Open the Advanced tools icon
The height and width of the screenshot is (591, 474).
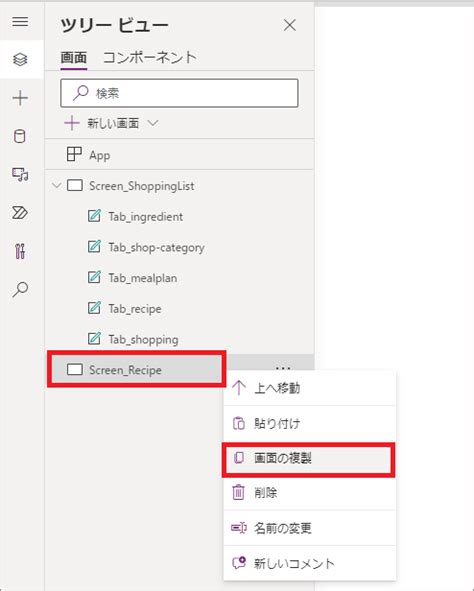point(20,251)
